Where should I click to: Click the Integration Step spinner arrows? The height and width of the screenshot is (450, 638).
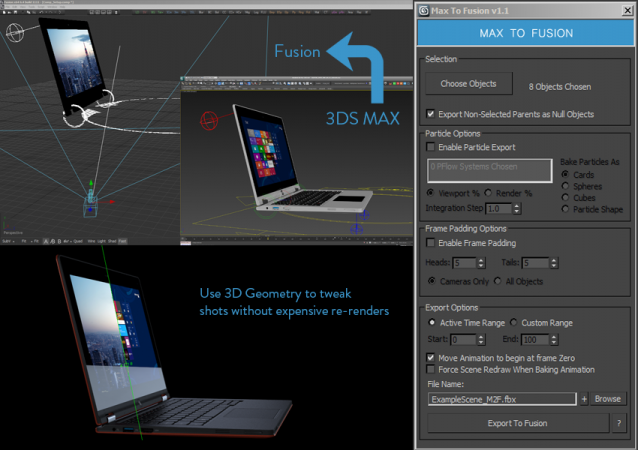[x=517, y=209]
